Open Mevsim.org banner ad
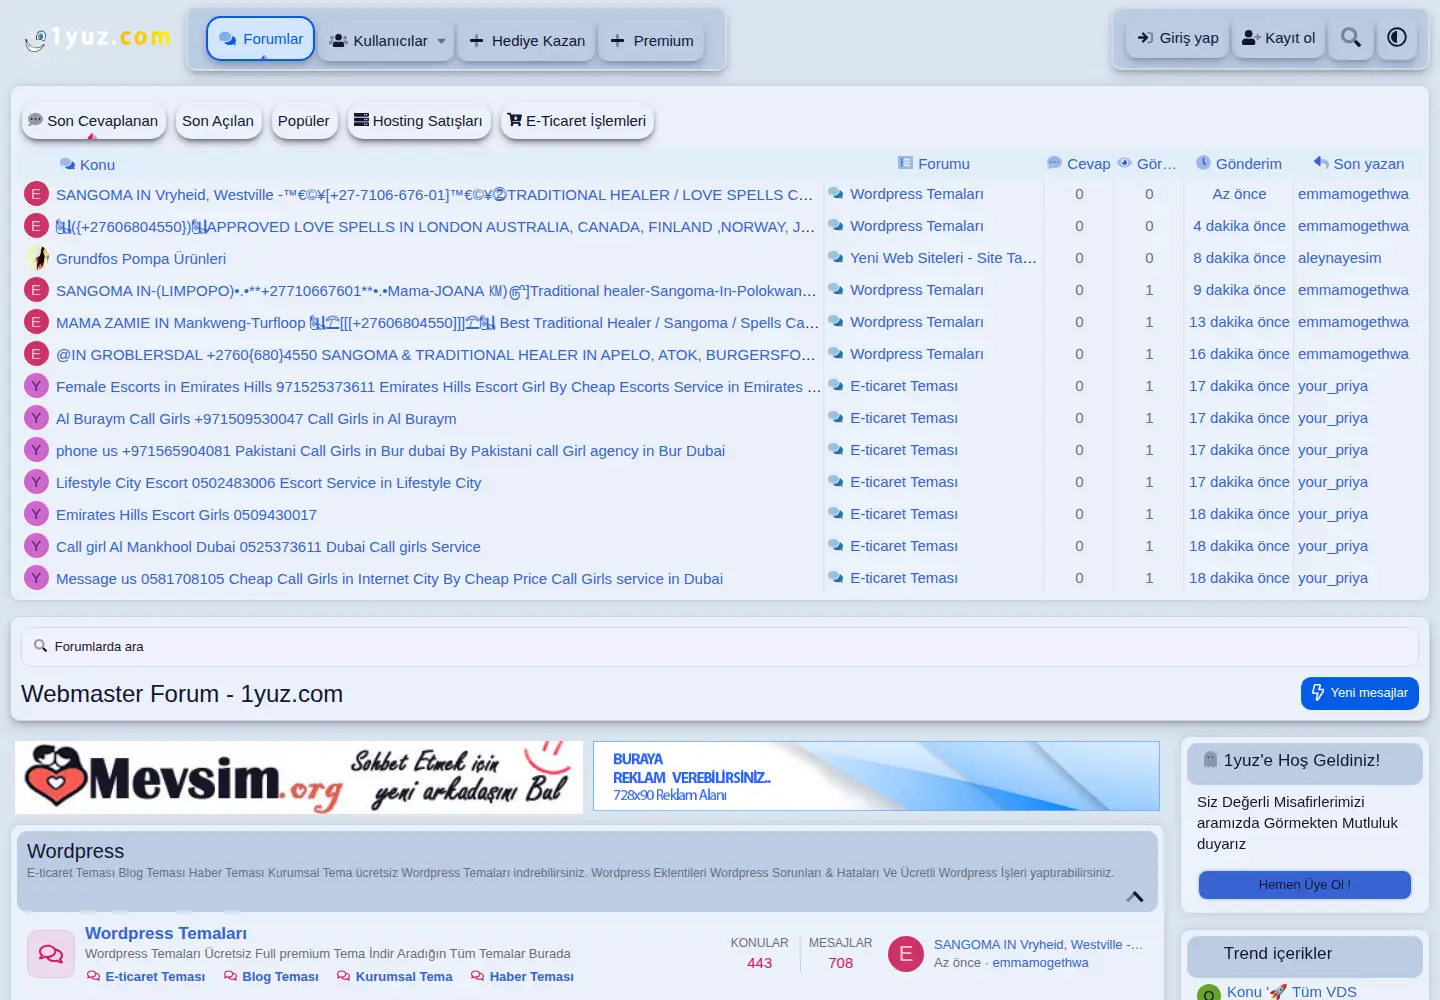Screen dimensions: 1440x1000 click(299, 777)
